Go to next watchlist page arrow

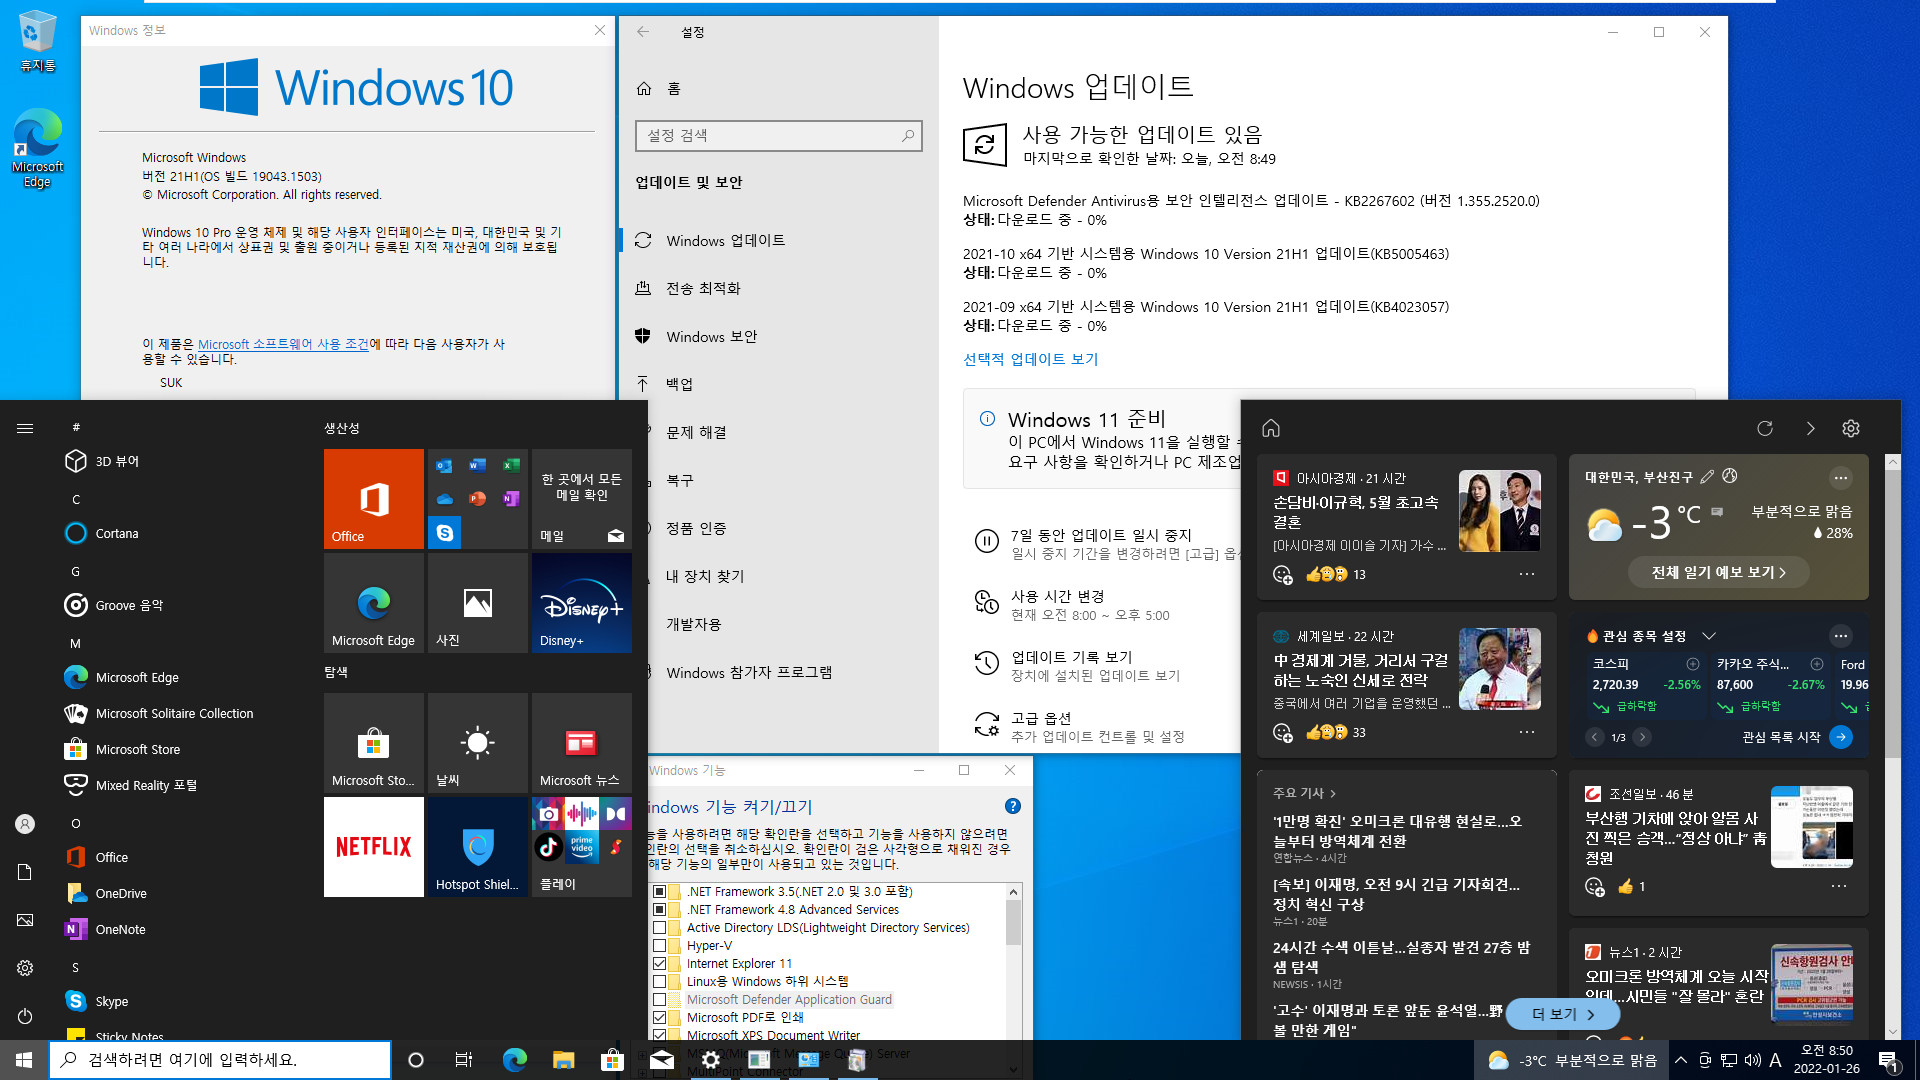pos(1642,737)
